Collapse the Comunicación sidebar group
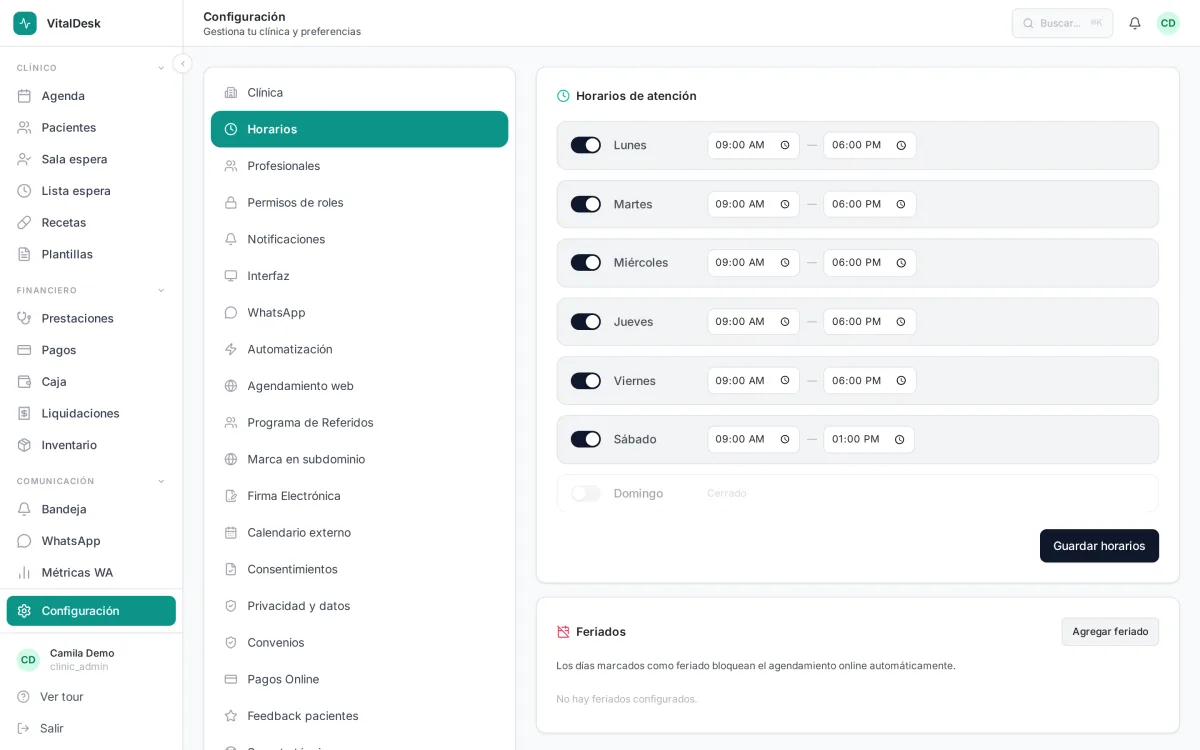The image size is (1200, 750). click(x=161, y=481)
